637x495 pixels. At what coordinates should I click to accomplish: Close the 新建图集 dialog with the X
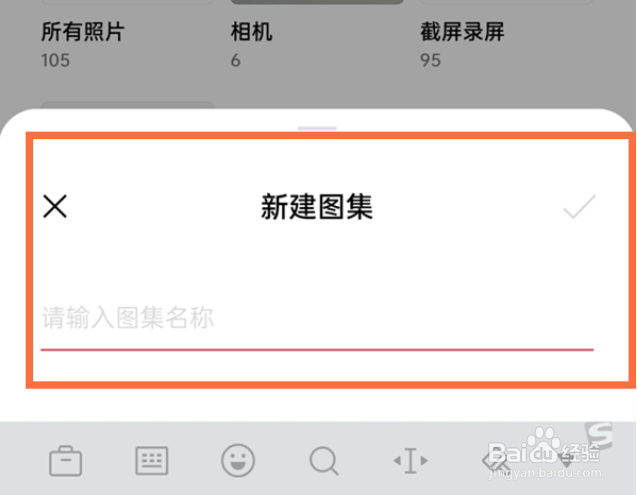[x=55, y=206]
